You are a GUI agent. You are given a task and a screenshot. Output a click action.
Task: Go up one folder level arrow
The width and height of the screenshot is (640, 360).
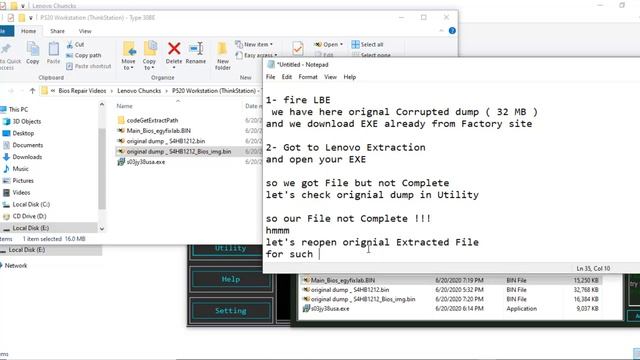(x=32, y=91)
